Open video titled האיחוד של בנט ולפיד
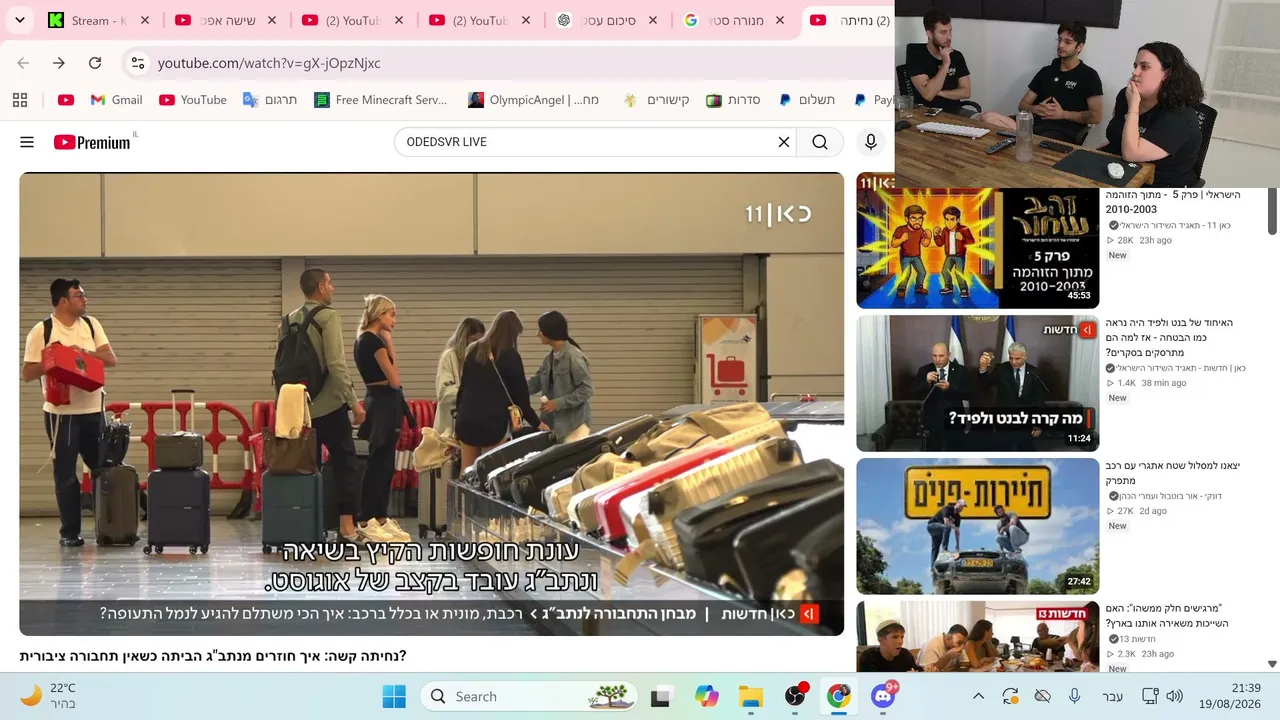This screenshot has height=720, width=1280. 1169,338
